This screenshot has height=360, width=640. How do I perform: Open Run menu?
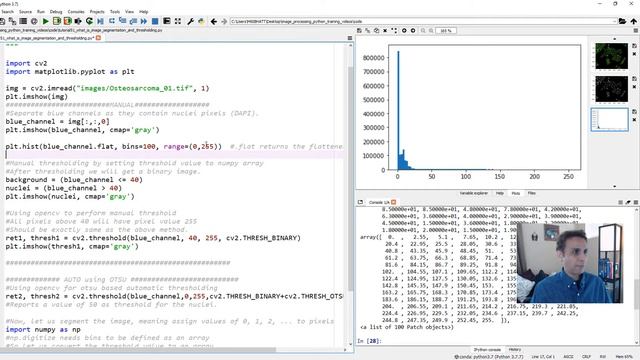(x=41, y=12)
